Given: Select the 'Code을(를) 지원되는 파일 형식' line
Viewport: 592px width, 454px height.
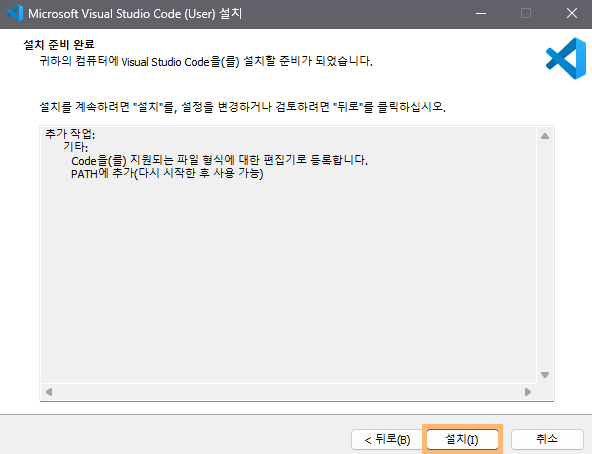Looking at the screenshot, I should (x=219, y=160).
